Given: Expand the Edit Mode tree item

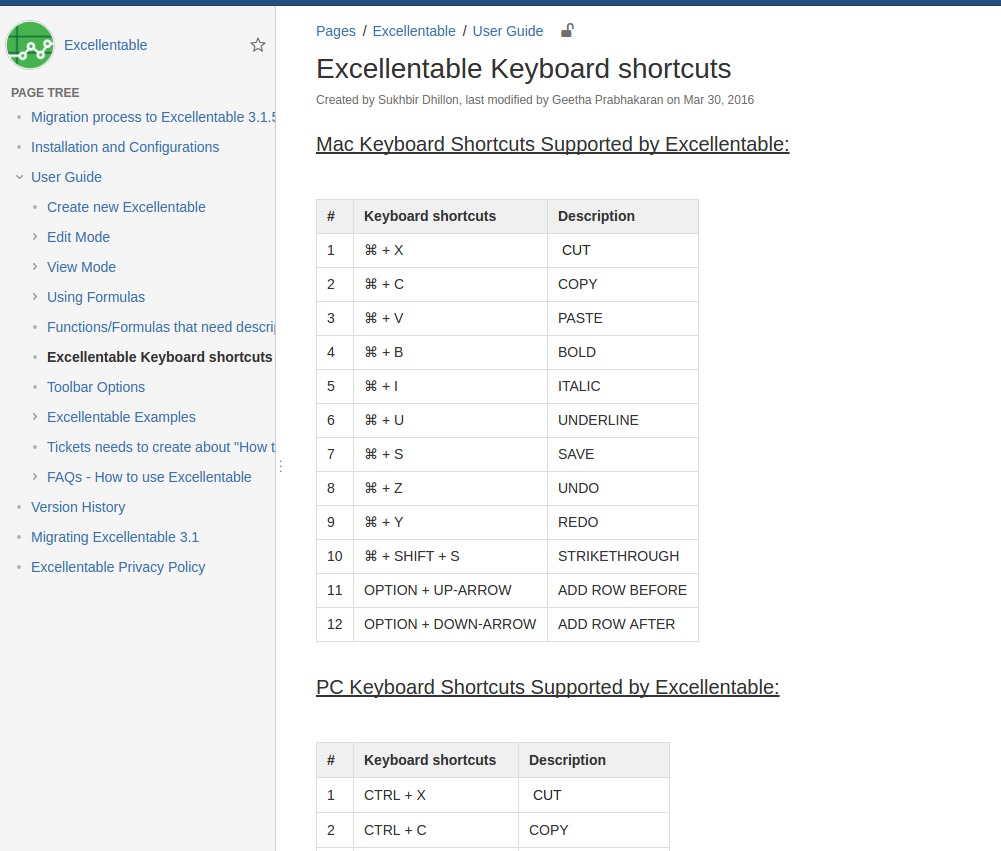Looking at the screenshot, I should coord(34,237).
